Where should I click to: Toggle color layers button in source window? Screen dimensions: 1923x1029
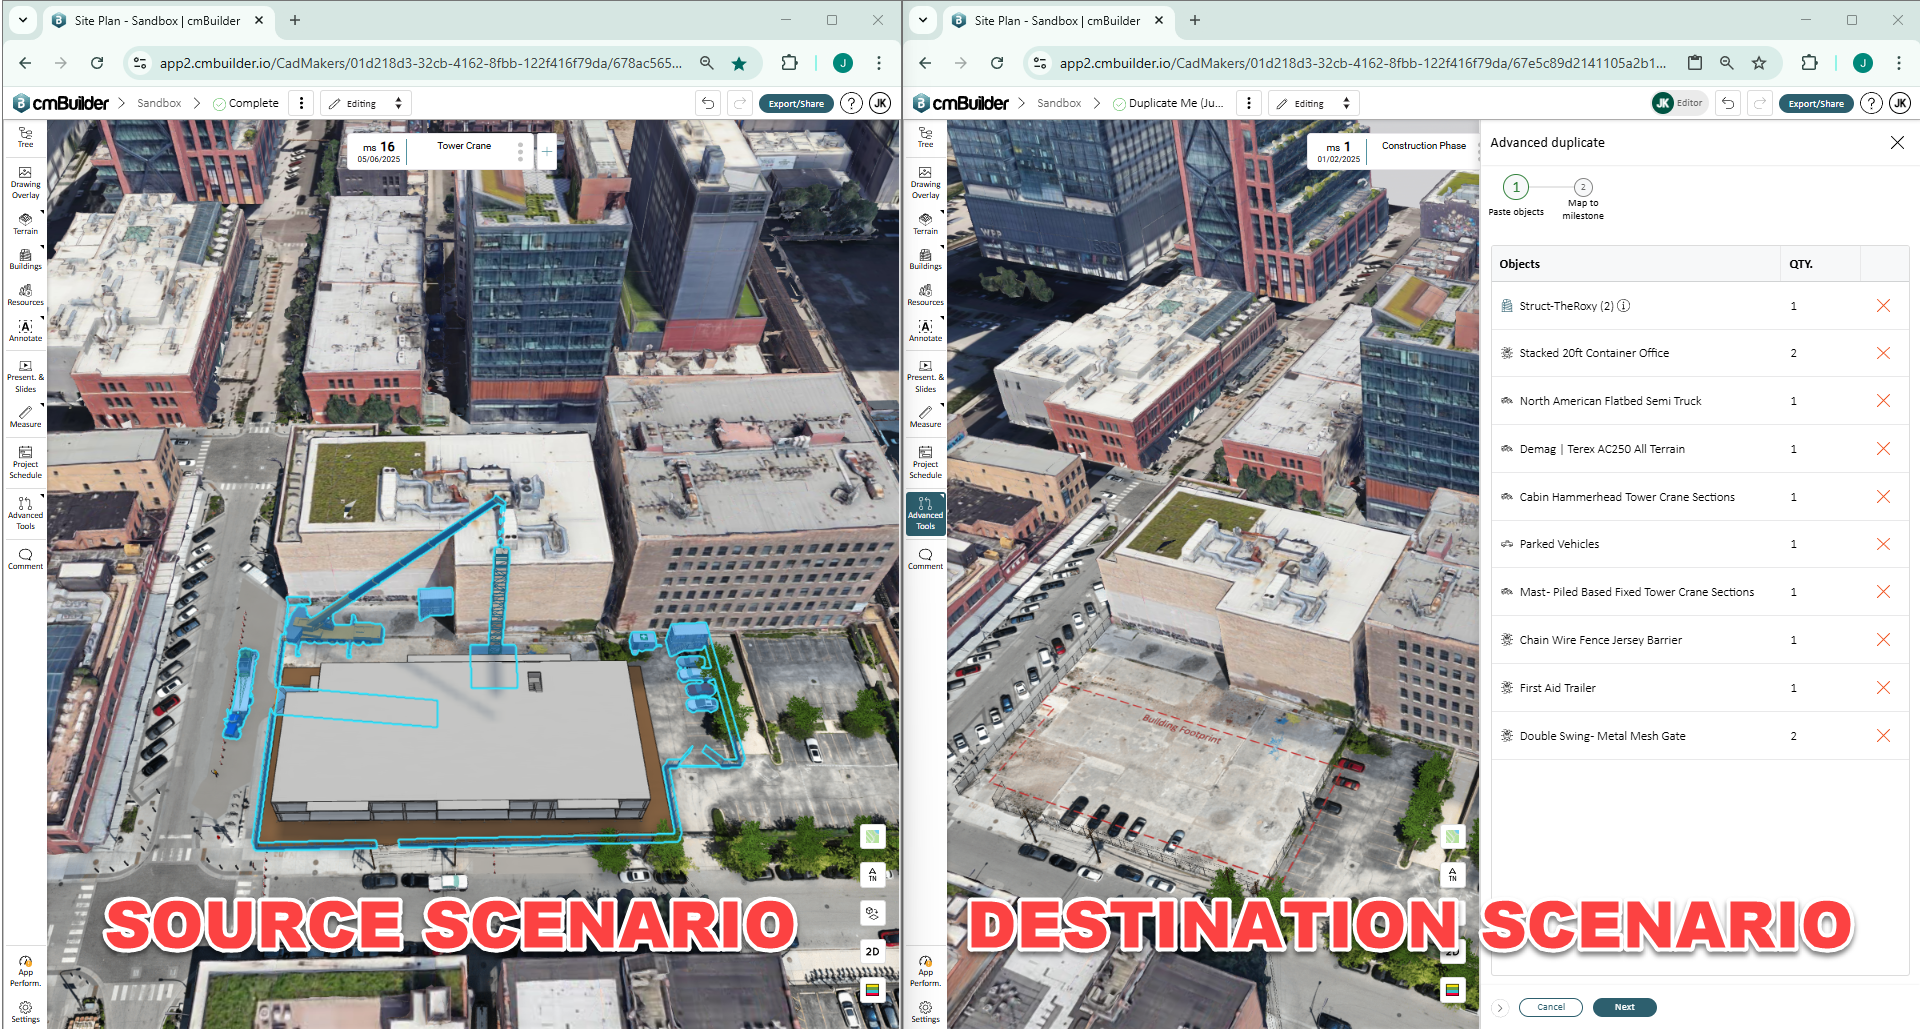pos(872,990)
